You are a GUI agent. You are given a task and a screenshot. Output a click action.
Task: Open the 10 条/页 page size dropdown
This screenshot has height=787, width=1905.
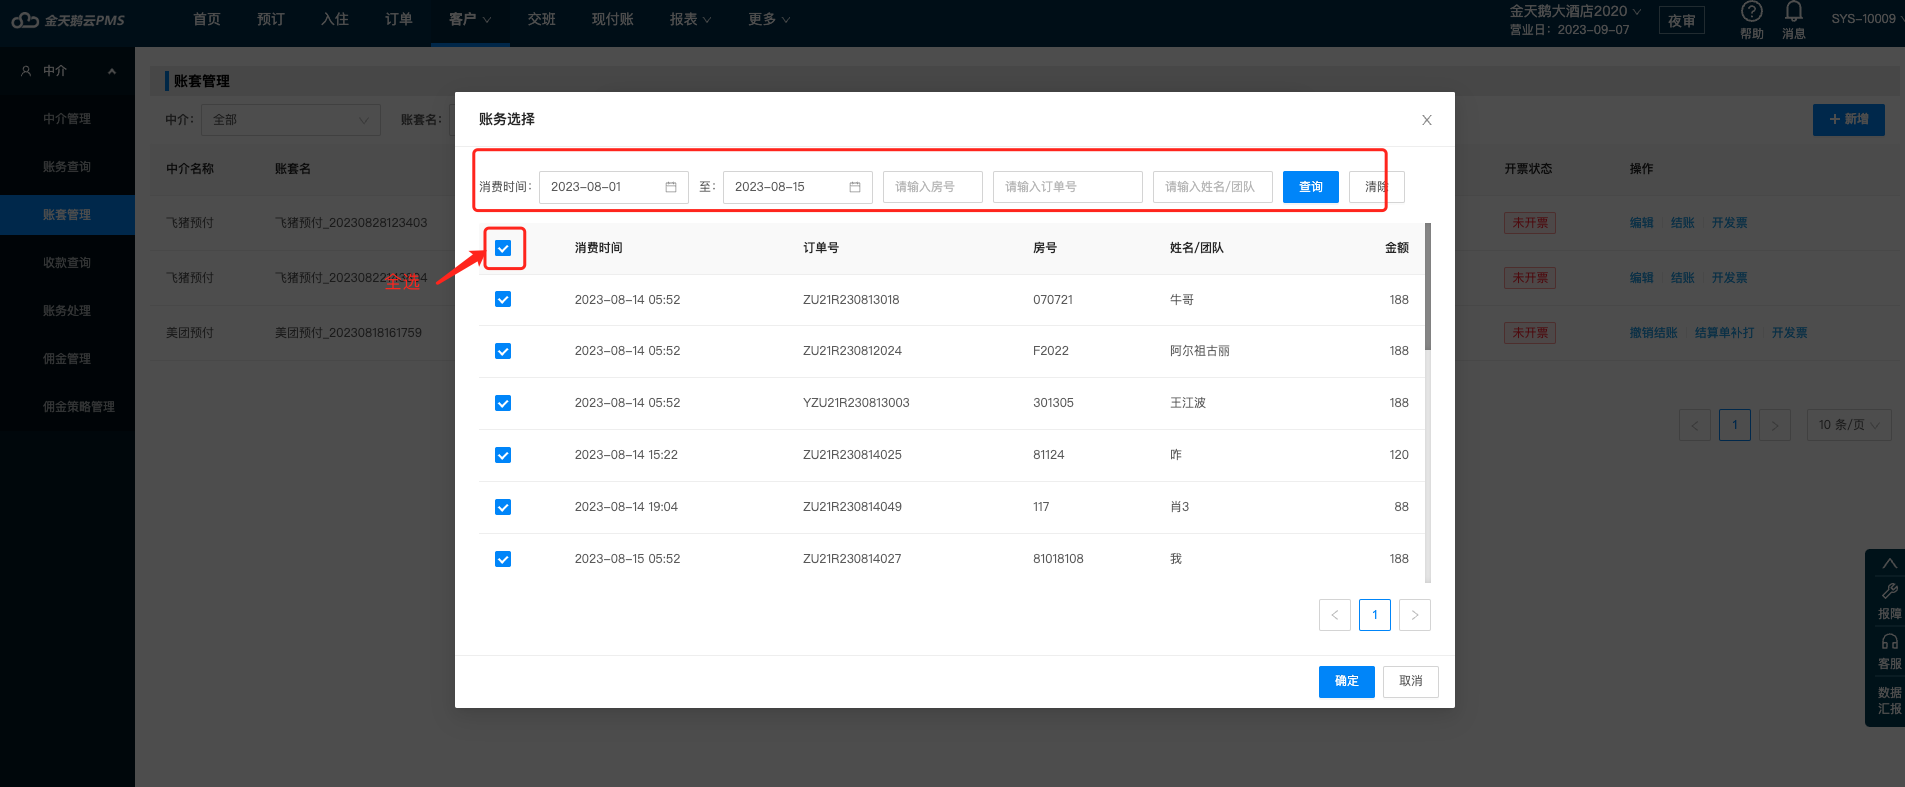pos(1849,425)
